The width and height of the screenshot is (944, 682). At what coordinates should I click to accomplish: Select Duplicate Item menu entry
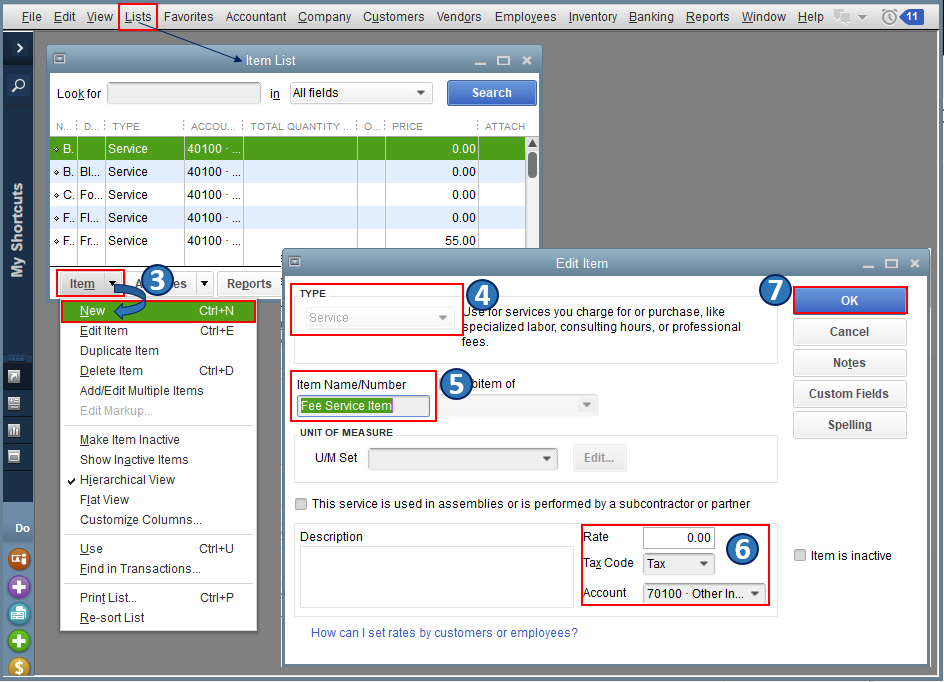[x=119, y=351]
